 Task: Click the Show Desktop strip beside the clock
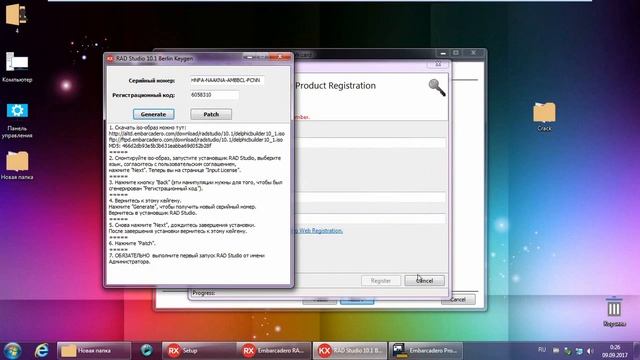pyautogui.click(x=637, y=351)
